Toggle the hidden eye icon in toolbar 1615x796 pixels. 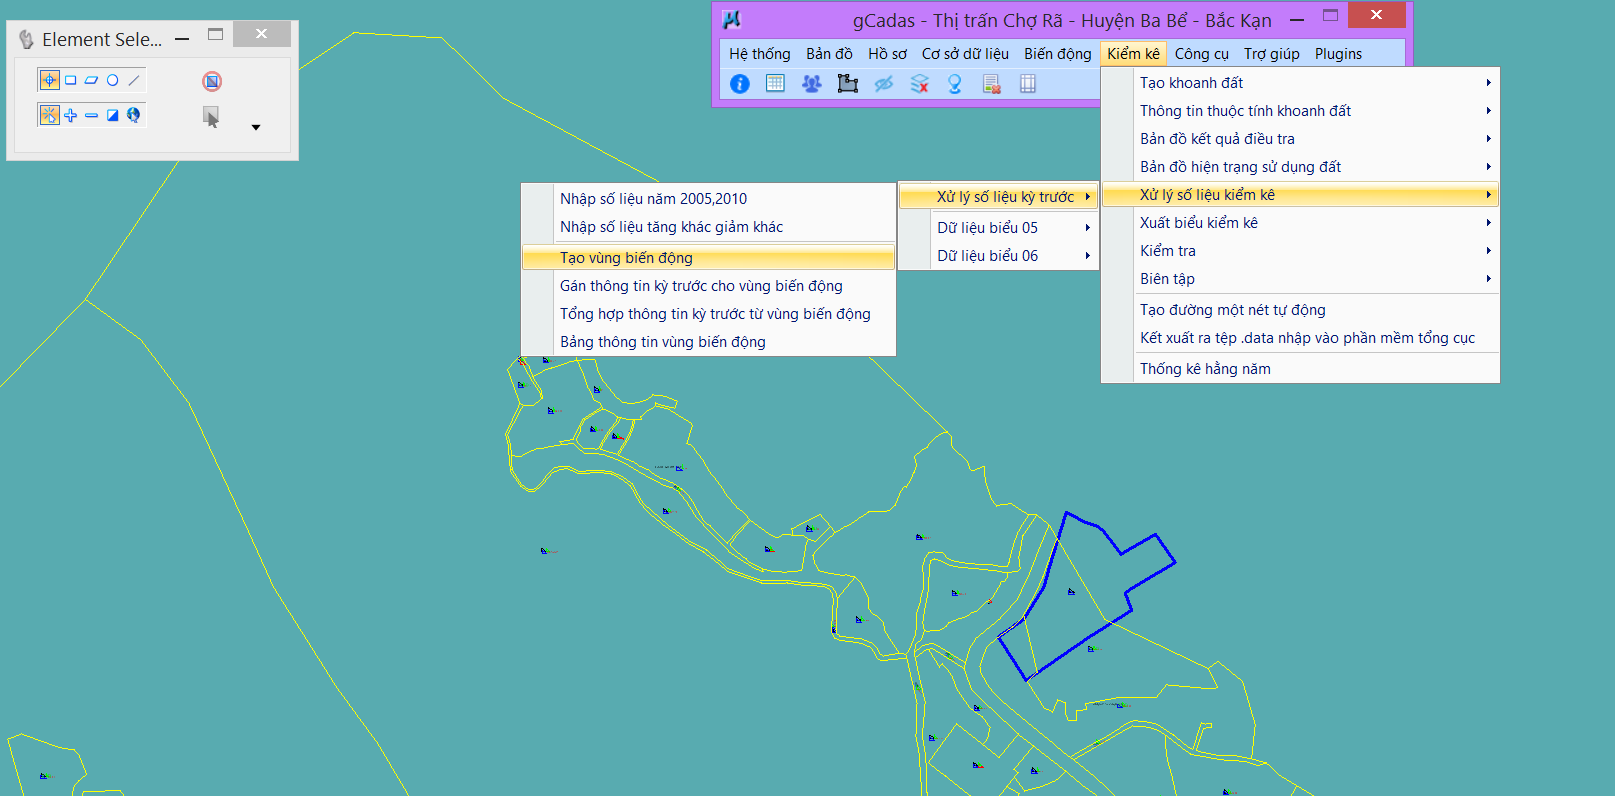coord(884,84)
